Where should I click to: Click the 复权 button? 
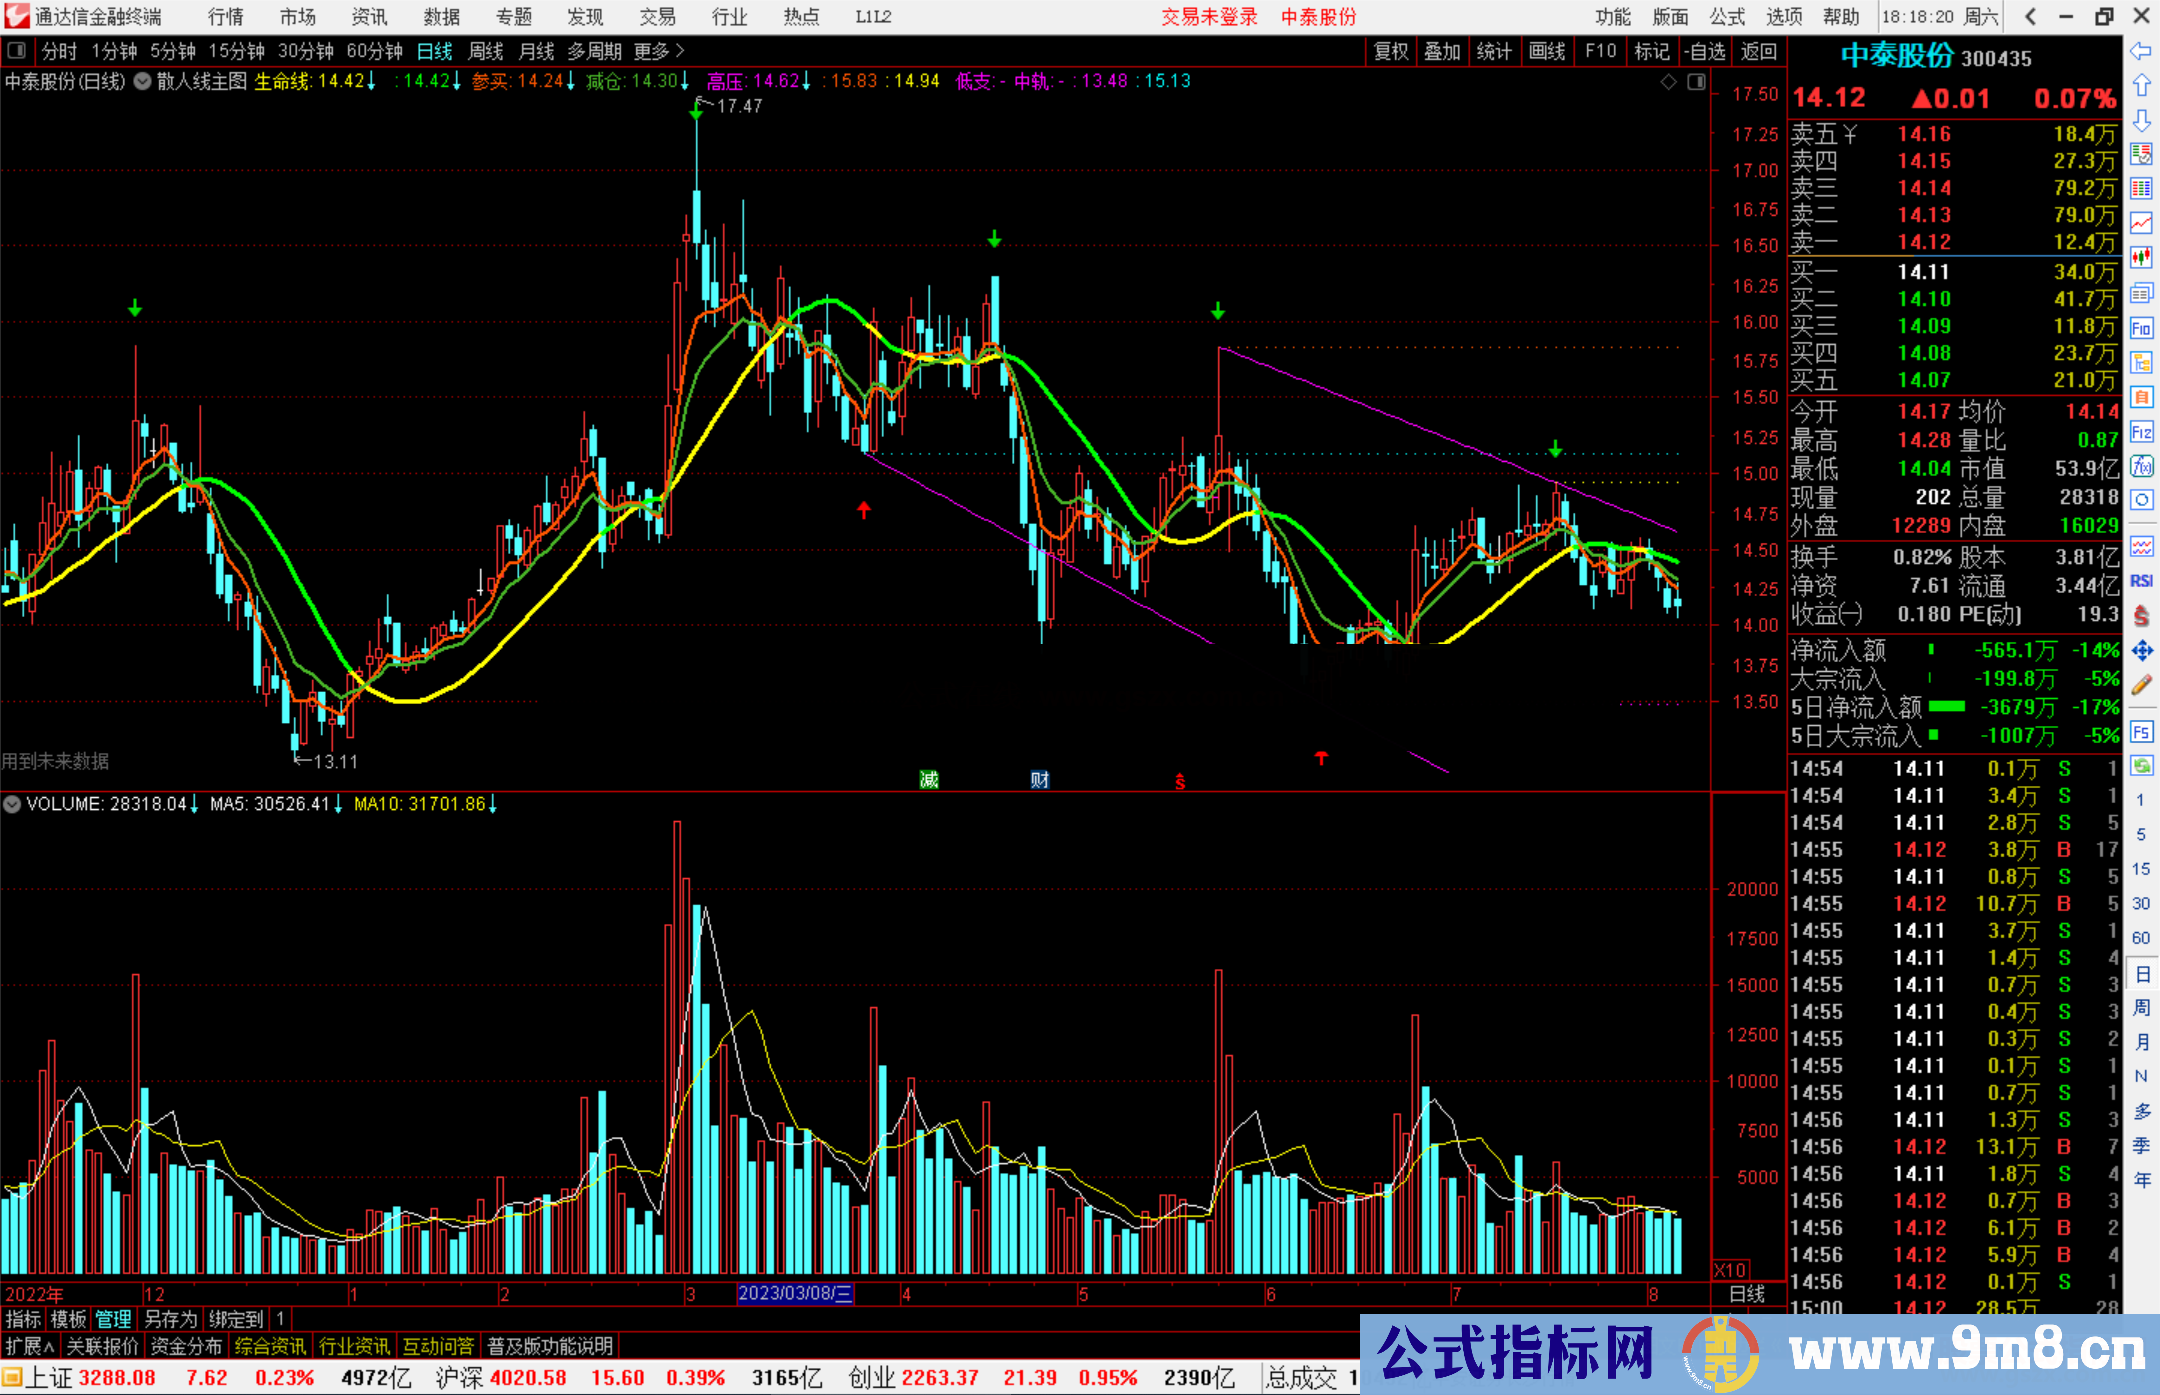click(x=1390, y=51)
